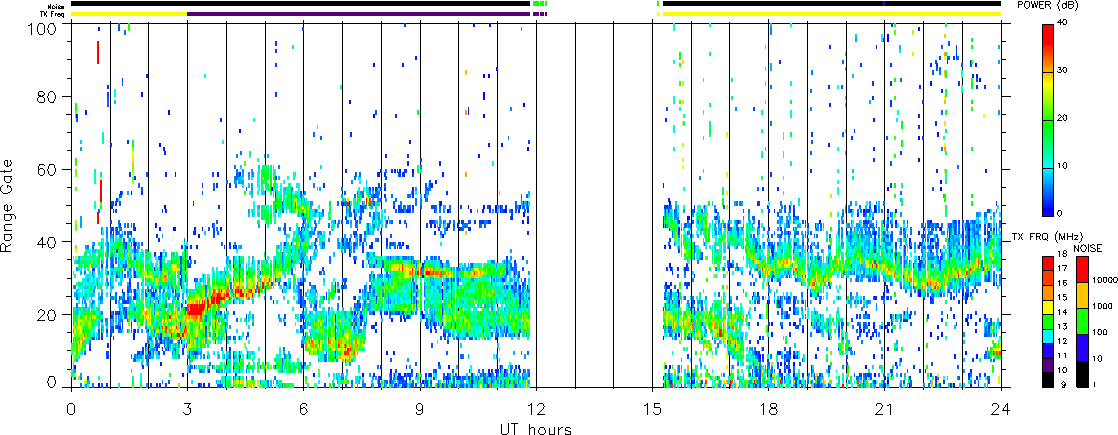Viewport: 1118px width, 435px height.
Task: Click the 15 tick on UT hours axis
Action: click(x=652, y=409)
